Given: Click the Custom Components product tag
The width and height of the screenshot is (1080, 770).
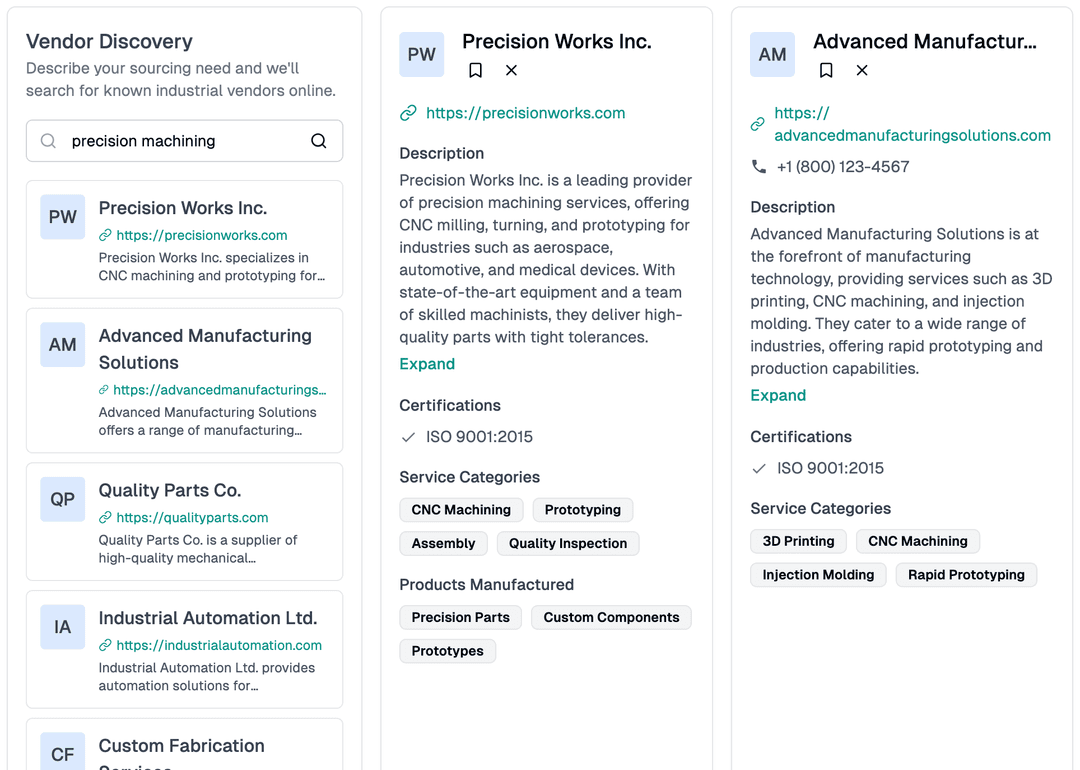Looking at the screenshot, I should pos(611,617).
